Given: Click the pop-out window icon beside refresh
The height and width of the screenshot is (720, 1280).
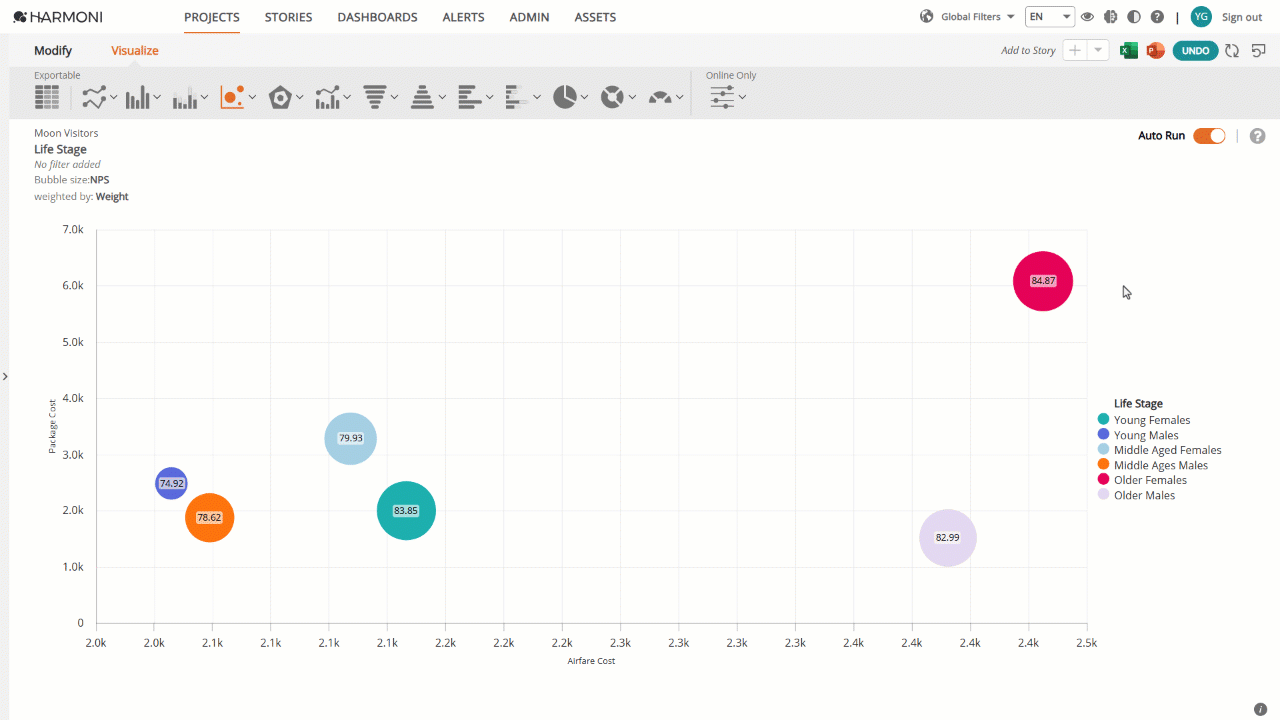Looking at the screenshot, I should 1259,50.
